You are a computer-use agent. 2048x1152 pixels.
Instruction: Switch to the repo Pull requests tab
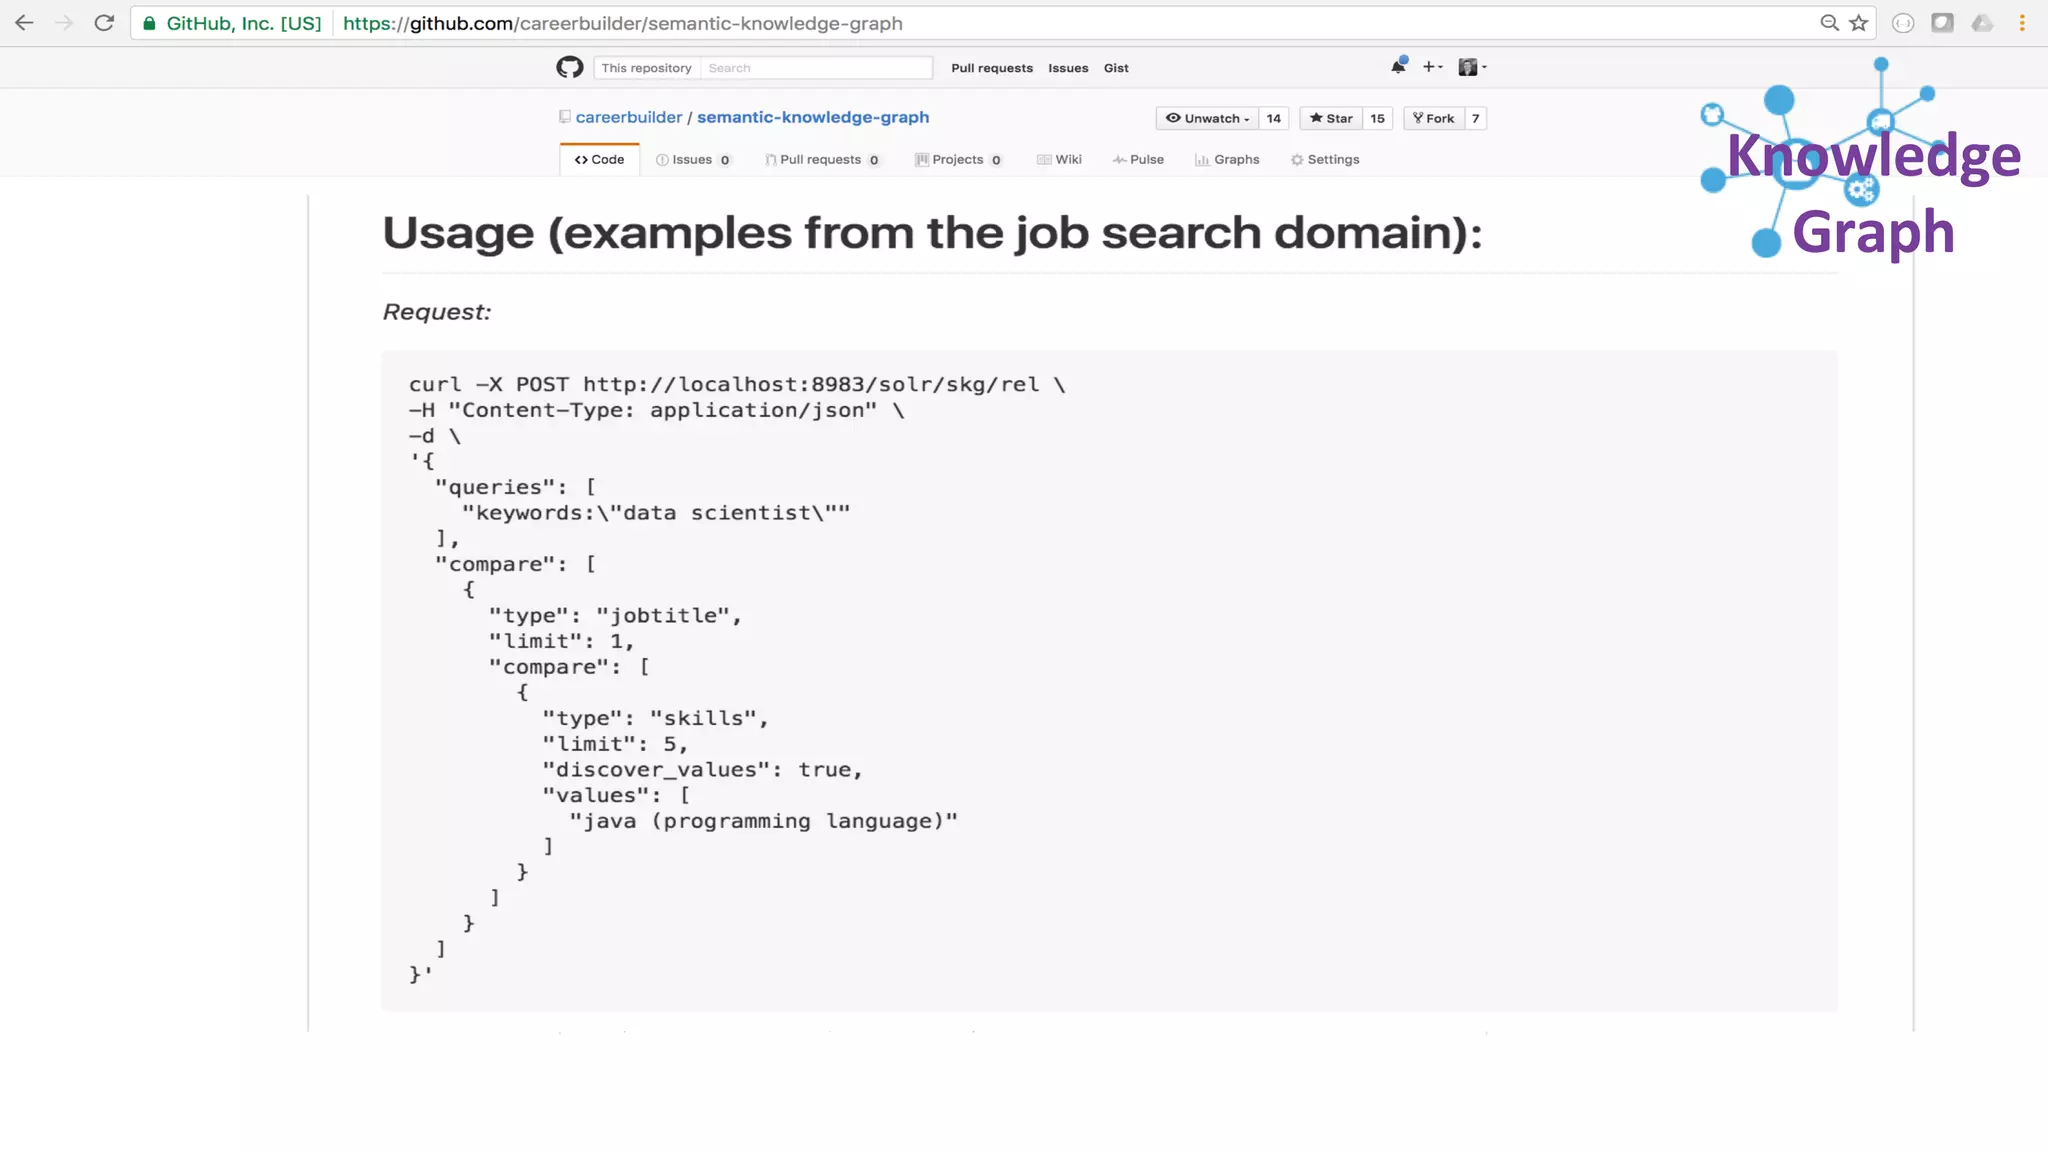click(822, 159)
